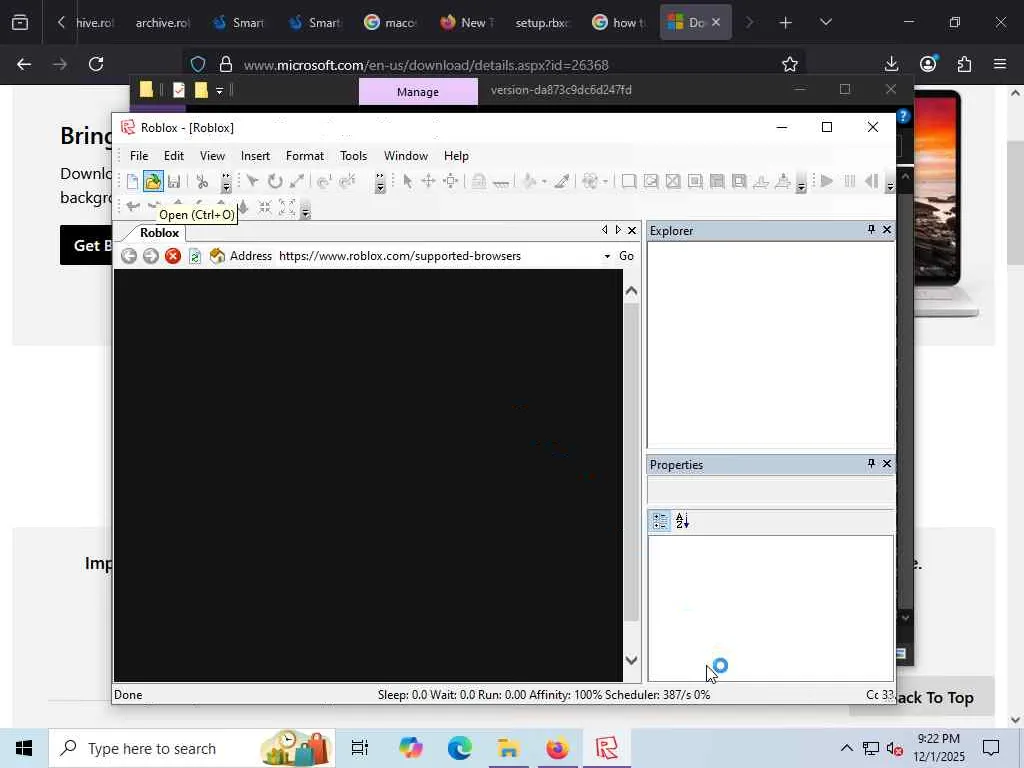Open the Window menu
The height and width of the screenshot is (768, 1024).
[406, 156]
